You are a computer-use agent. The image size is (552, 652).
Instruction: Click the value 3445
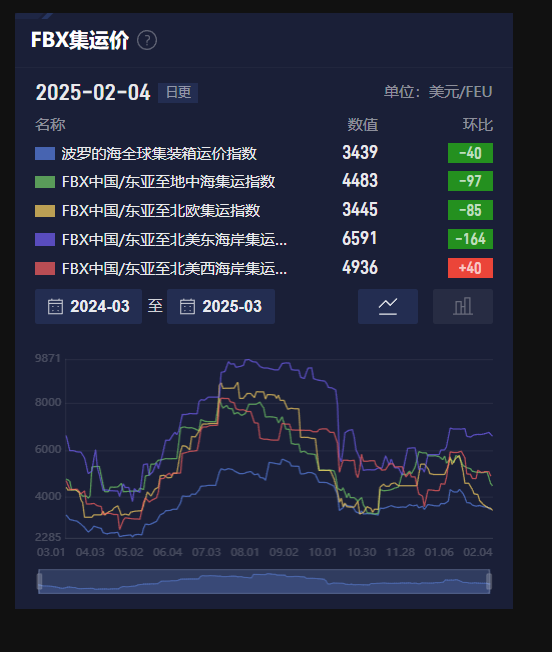[360, 210]
